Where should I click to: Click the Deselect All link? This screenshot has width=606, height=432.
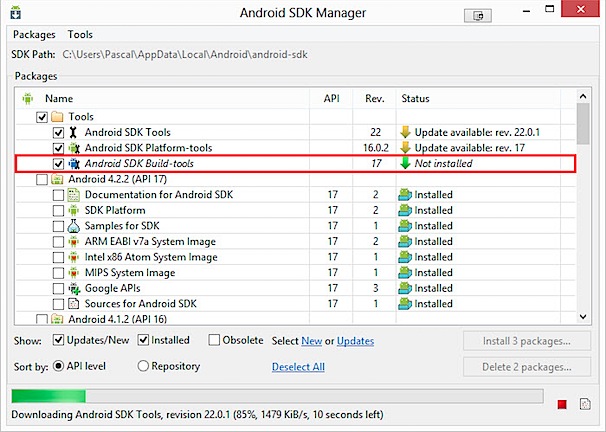coord(298,367)
